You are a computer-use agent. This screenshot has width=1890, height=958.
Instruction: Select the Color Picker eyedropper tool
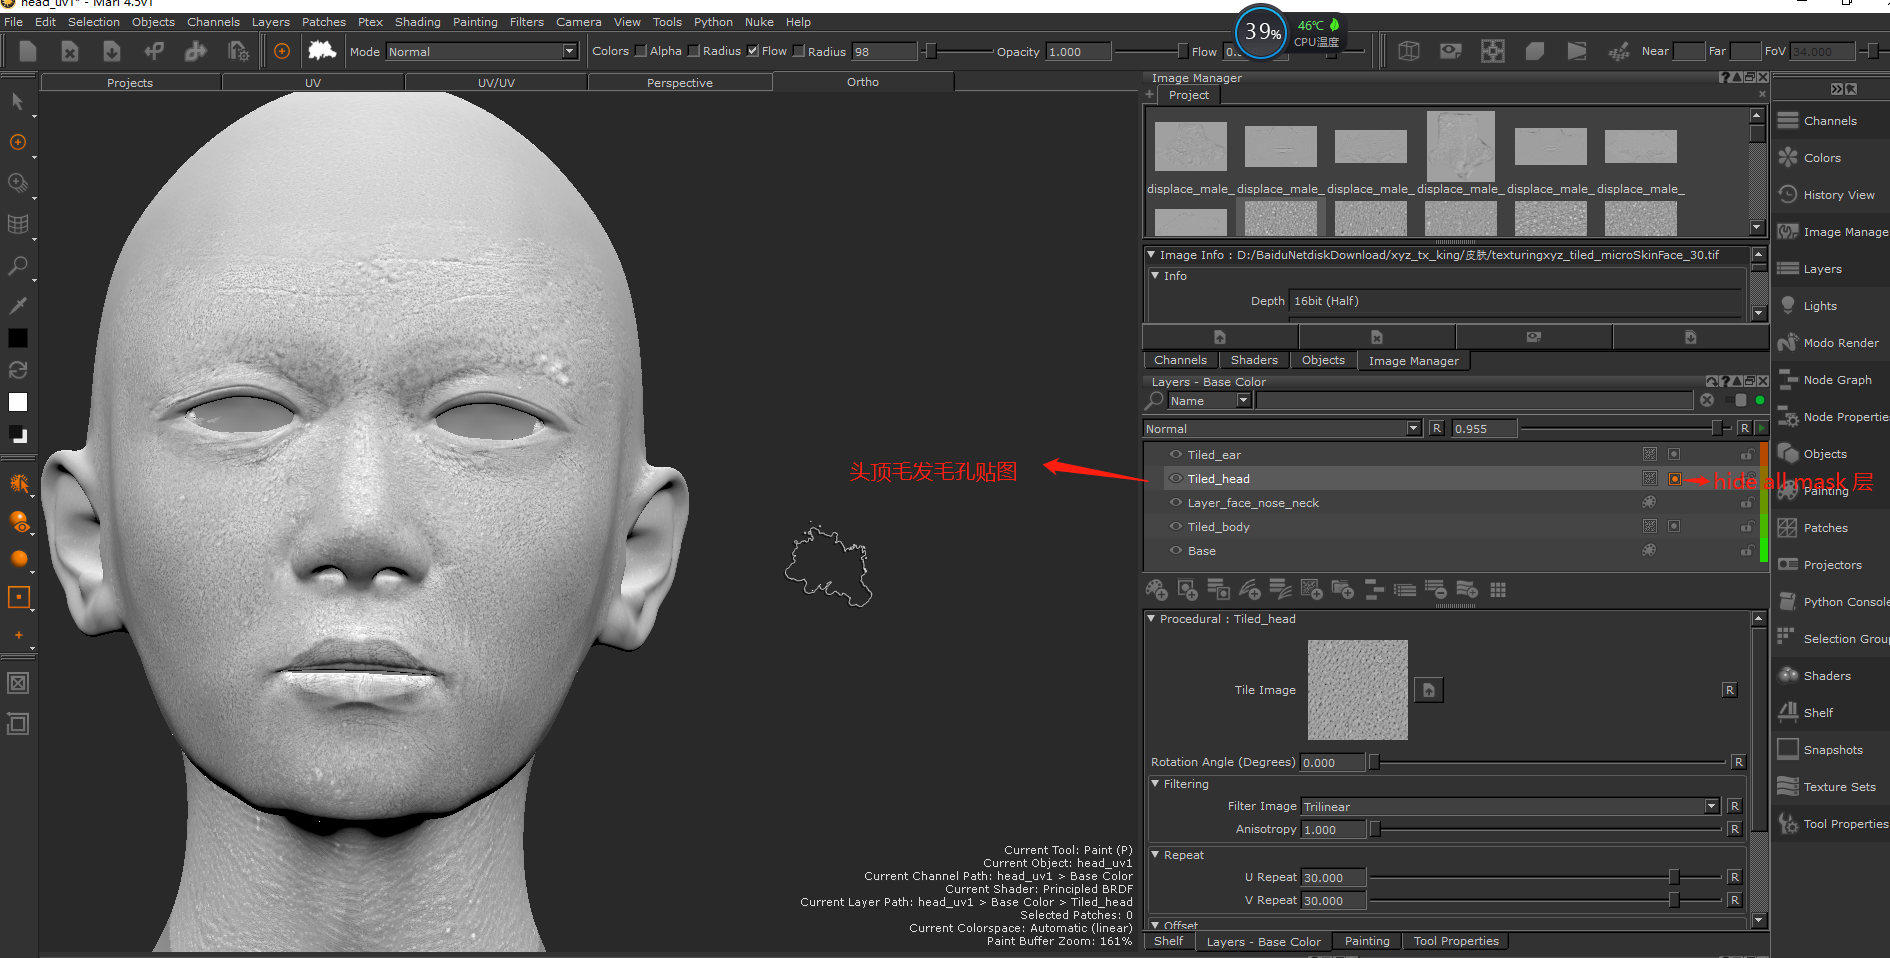[18, 305]
